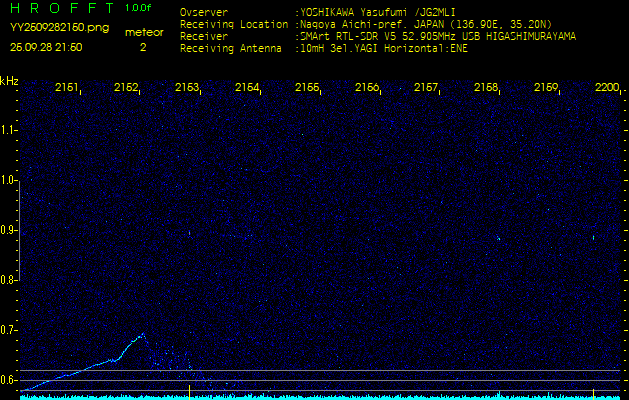Viewport: 629px width, 400px height.
Task: Click the cyan signal level strip at bottom
Action: [x=314, y=396]
